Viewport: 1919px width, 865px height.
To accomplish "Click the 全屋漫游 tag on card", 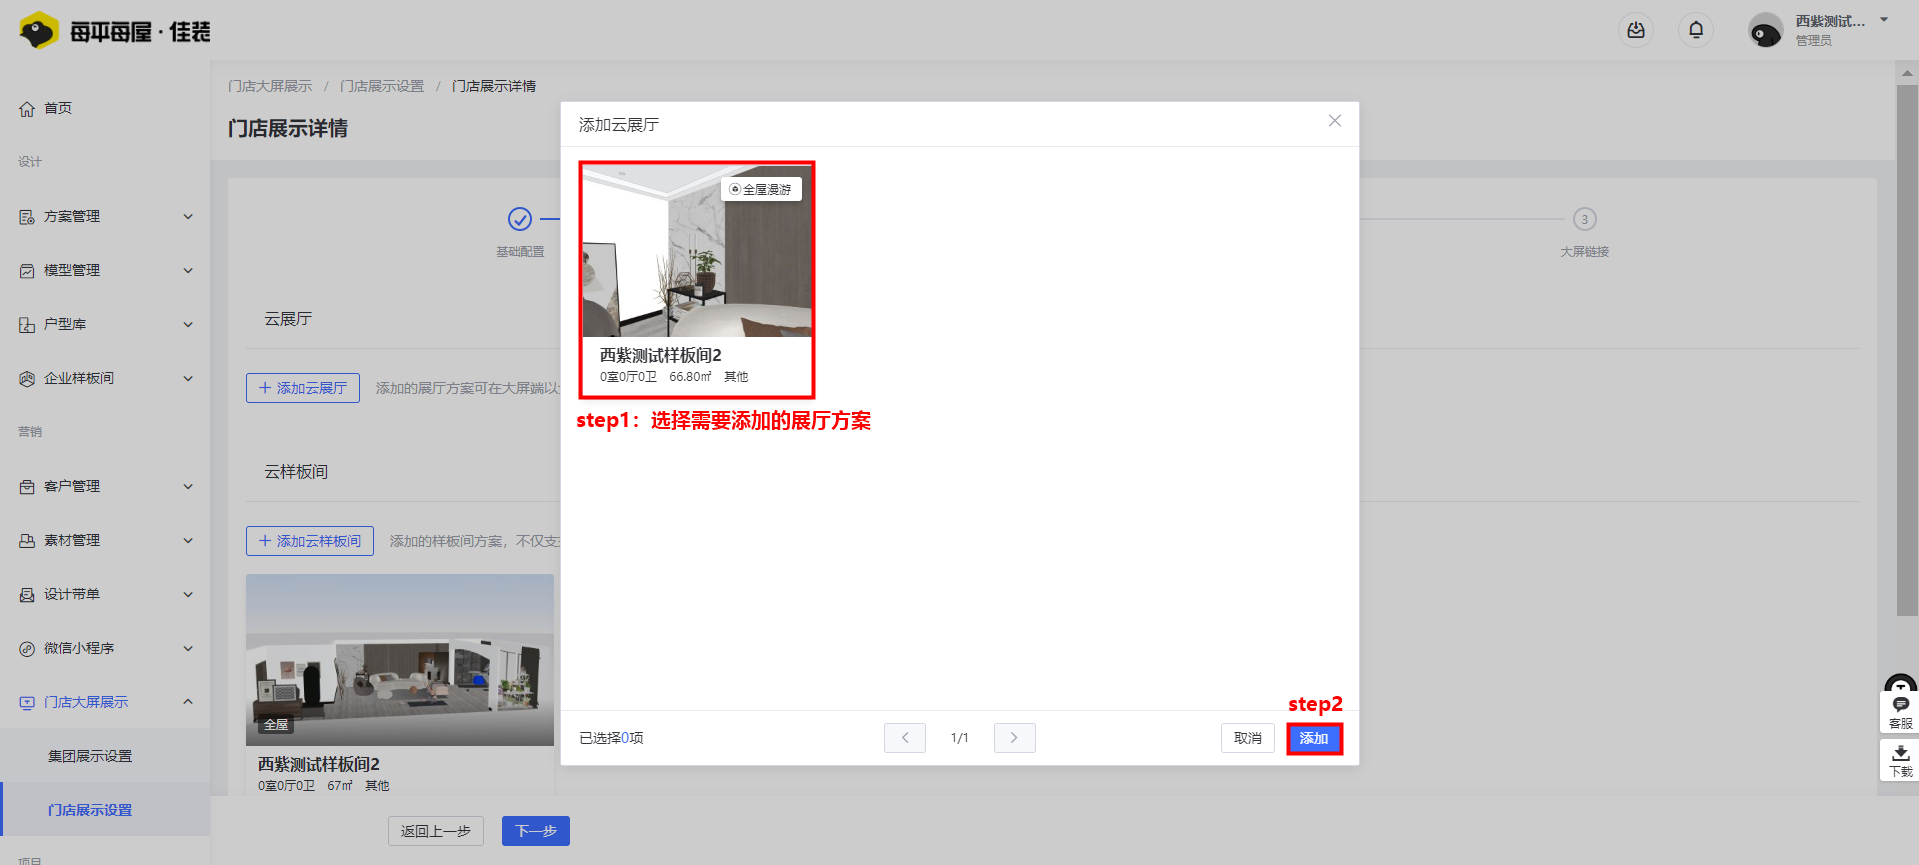I will pyautogui.click(x=761, y=189).
